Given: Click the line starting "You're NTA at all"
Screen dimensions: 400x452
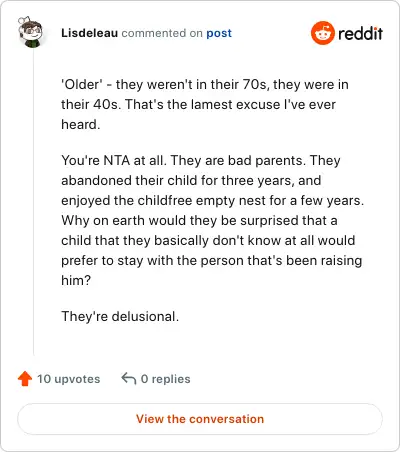Looking at the screenshot, I should coord(201,161).
